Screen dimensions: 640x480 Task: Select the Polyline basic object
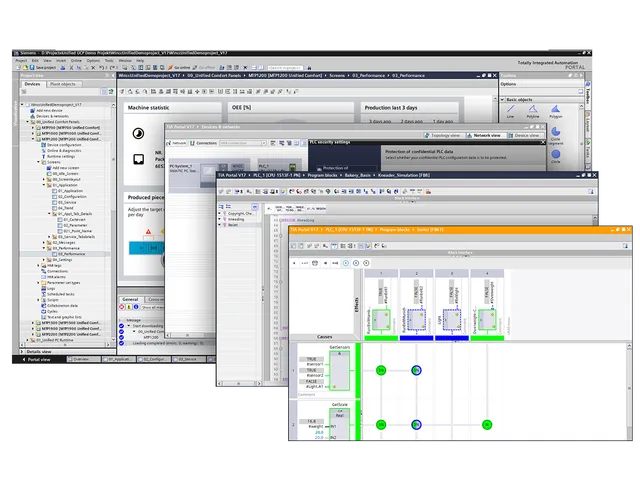(533, 111)
